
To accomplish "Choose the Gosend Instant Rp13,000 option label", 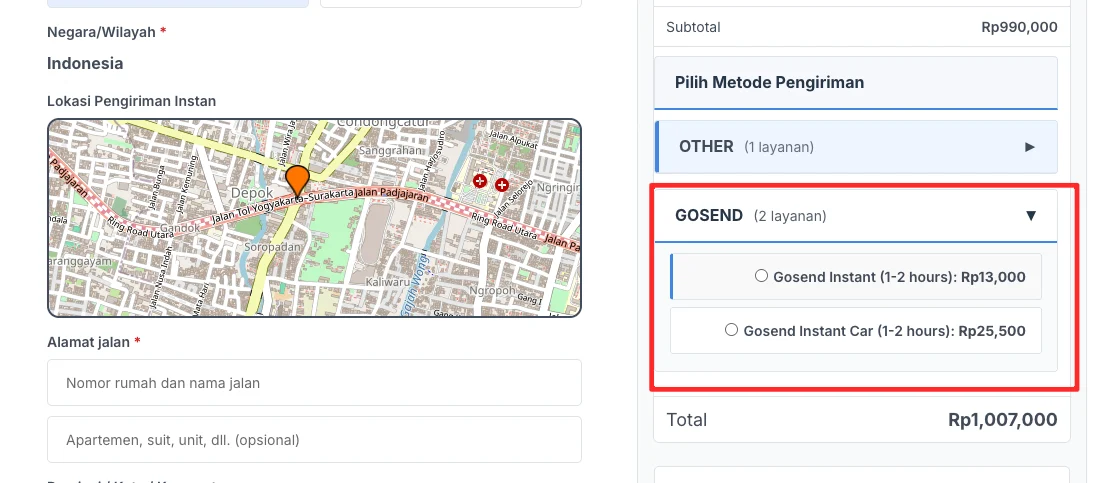I will [899, 277].
